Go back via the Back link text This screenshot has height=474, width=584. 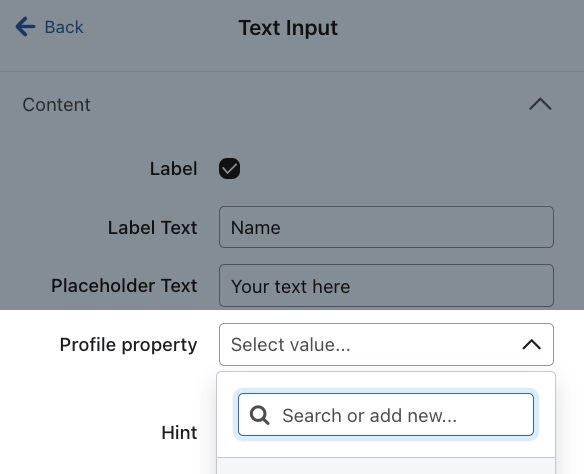(64, 27)
